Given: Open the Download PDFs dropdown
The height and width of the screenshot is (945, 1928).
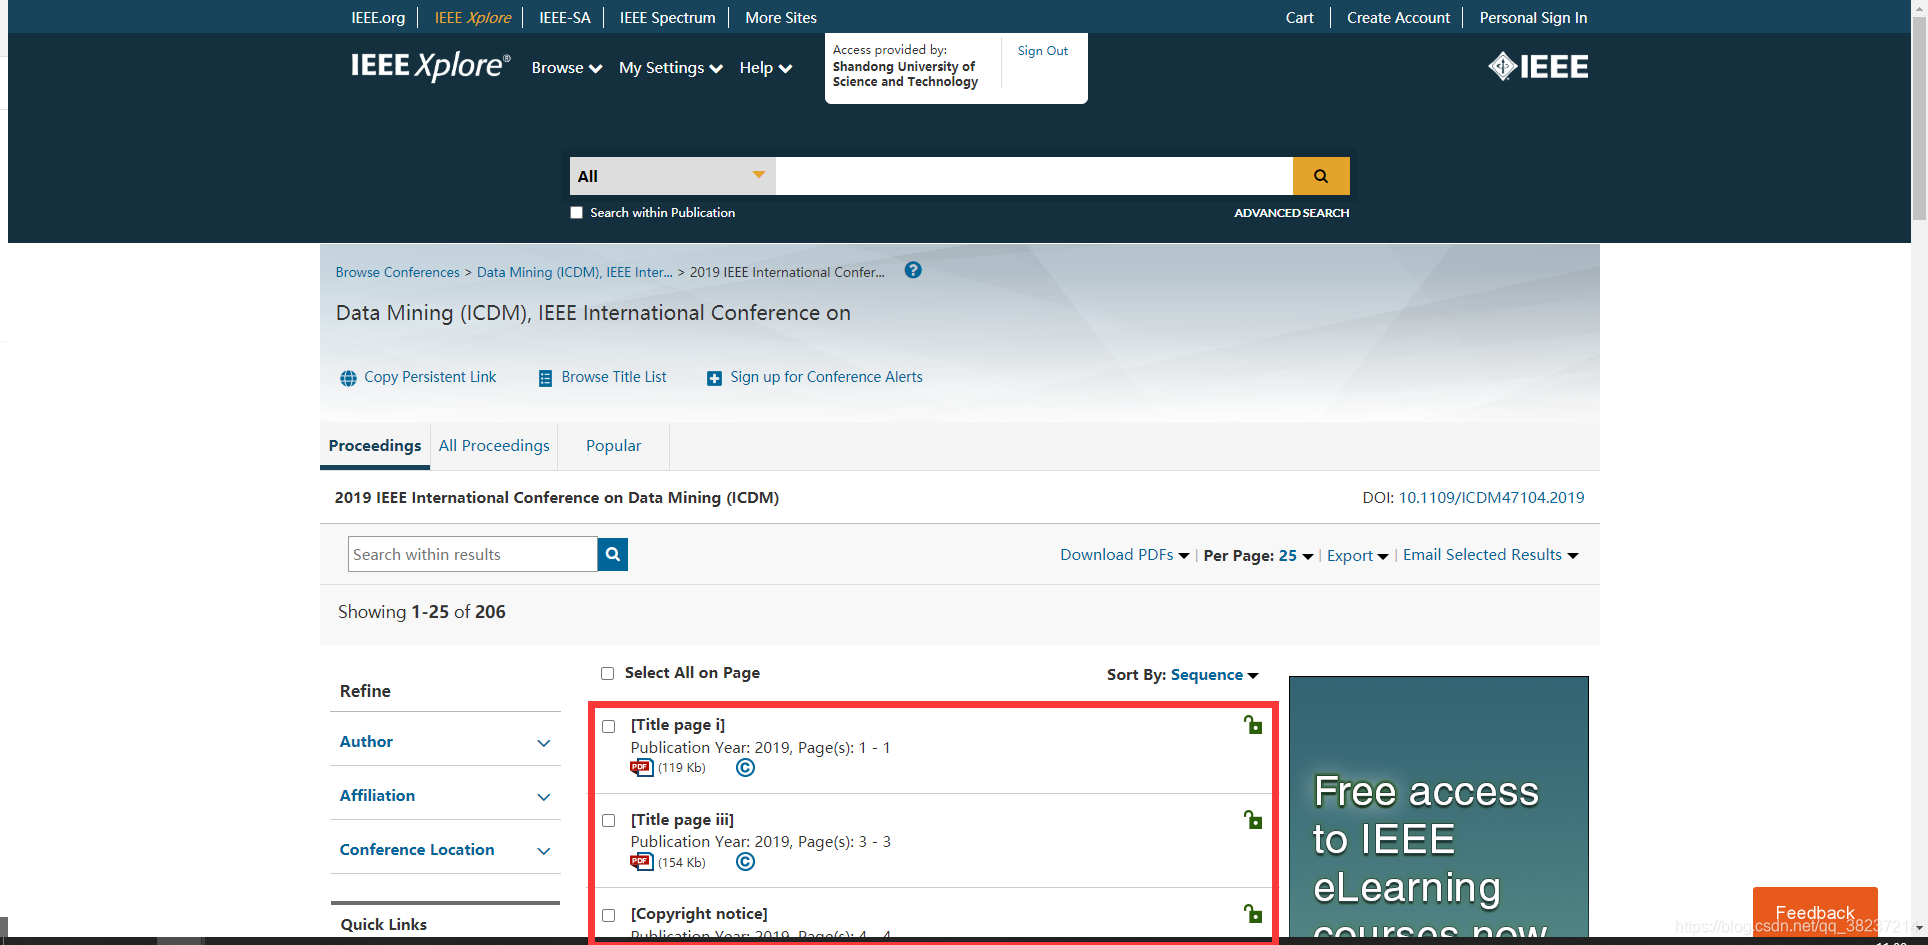Looking at the screenshot, I should [1124, 555].
